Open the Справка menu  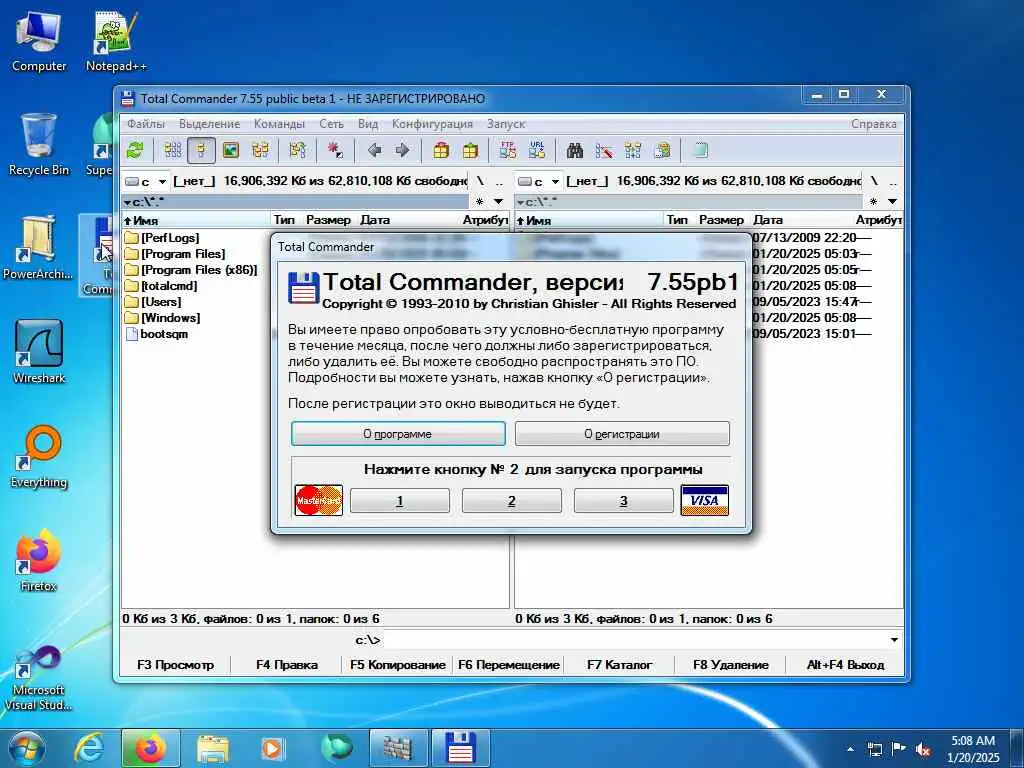pyautogui.click(x=874, y=124)
